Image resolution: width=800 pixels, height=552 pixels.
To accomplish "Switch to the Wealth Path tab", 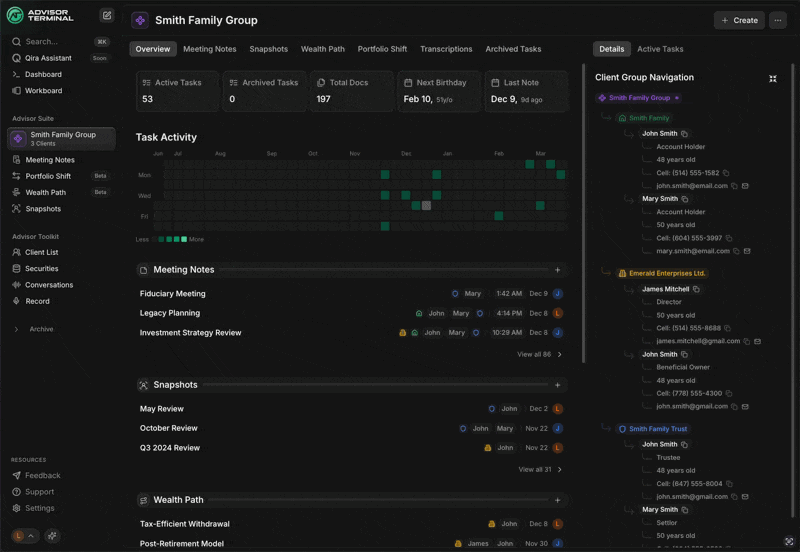I will pos(322,49).
